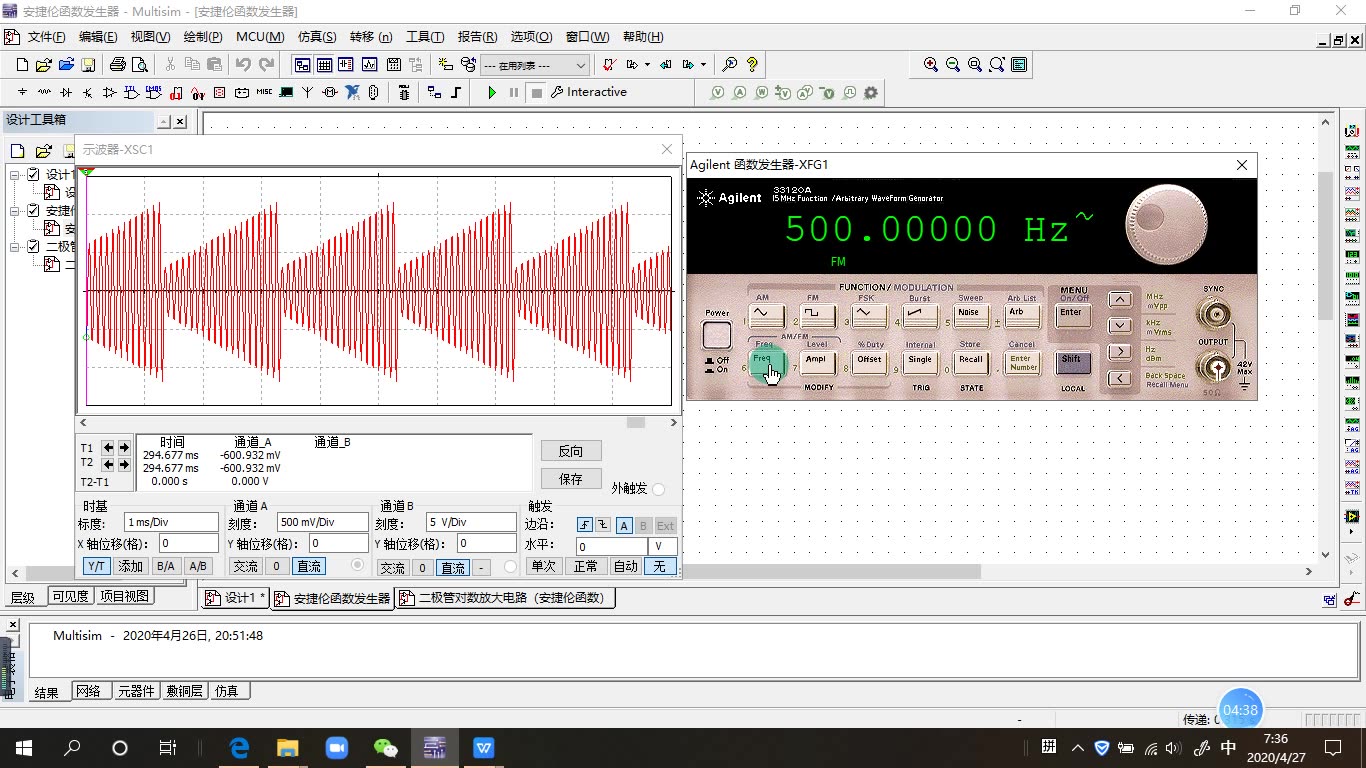Click the 1 ms/Div timebase input field
The image size is (1366, 768).
coord(170,521)
